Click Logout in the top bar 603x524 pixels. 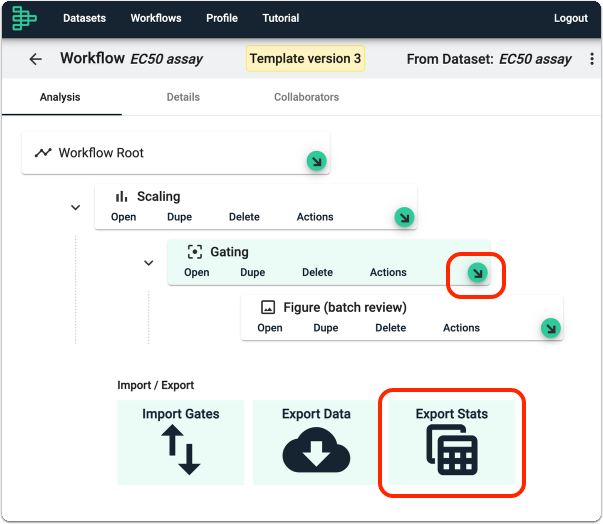[x=571, y=18]
